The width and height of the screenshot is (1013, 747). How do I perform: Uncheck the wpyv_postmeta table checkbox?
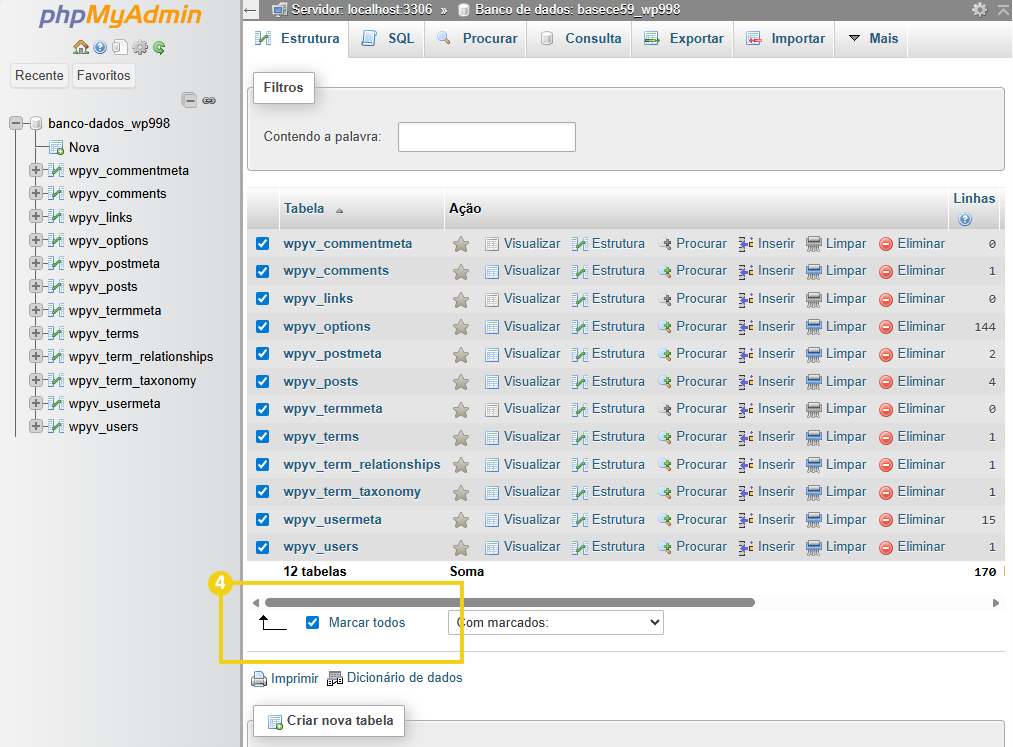[261, 353]
